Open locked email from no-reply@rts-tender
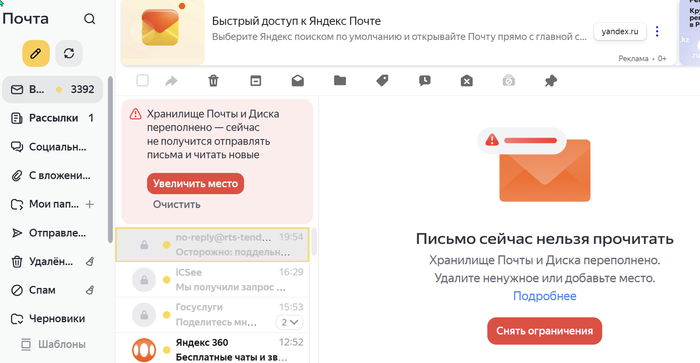This screenshot has height=363, width=700. 212,245
